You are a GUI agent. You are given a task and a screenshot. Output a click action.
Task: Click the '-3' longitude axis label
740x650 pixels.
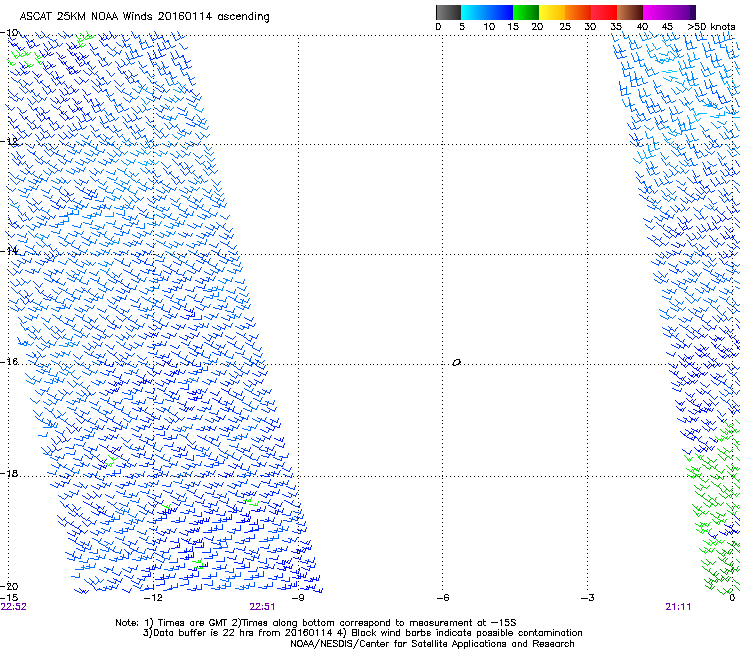[588, 598]
